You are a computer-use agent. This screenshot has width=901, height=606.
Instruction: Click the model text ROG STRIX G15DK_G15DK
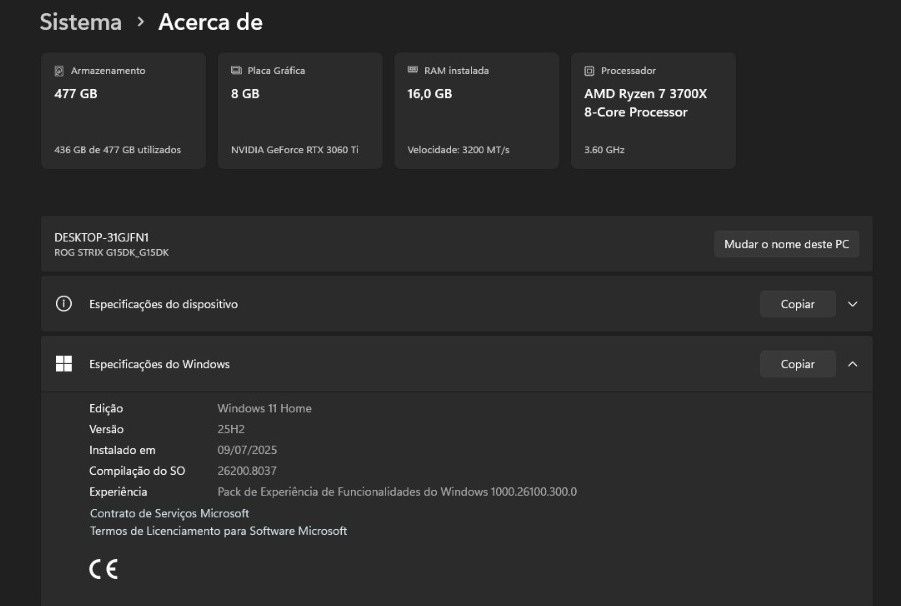click(x=111, y=252)
